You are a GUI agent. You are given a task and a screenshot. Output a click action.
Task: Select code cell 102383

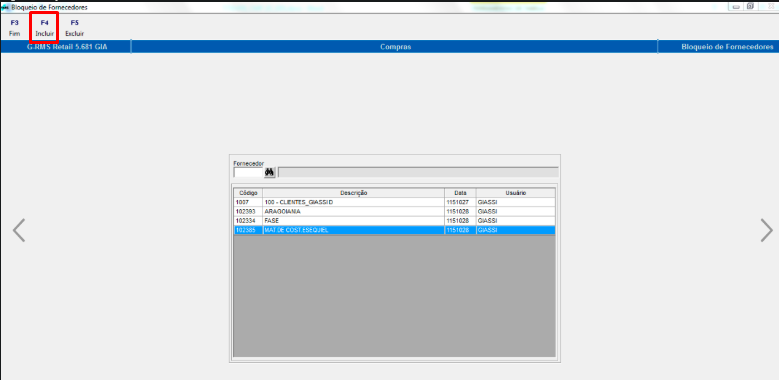pyautogui.click(x=248, y=212)
